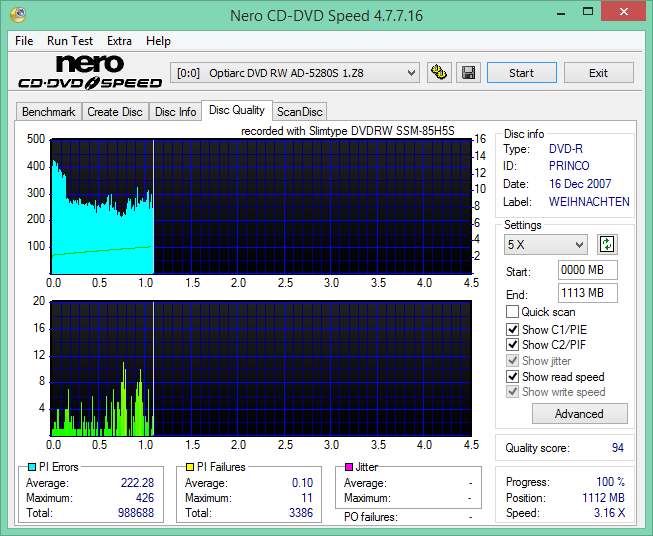Open the Run Test menu
Image resolution: width=653 pixels, height=536 pixels.
70,41
